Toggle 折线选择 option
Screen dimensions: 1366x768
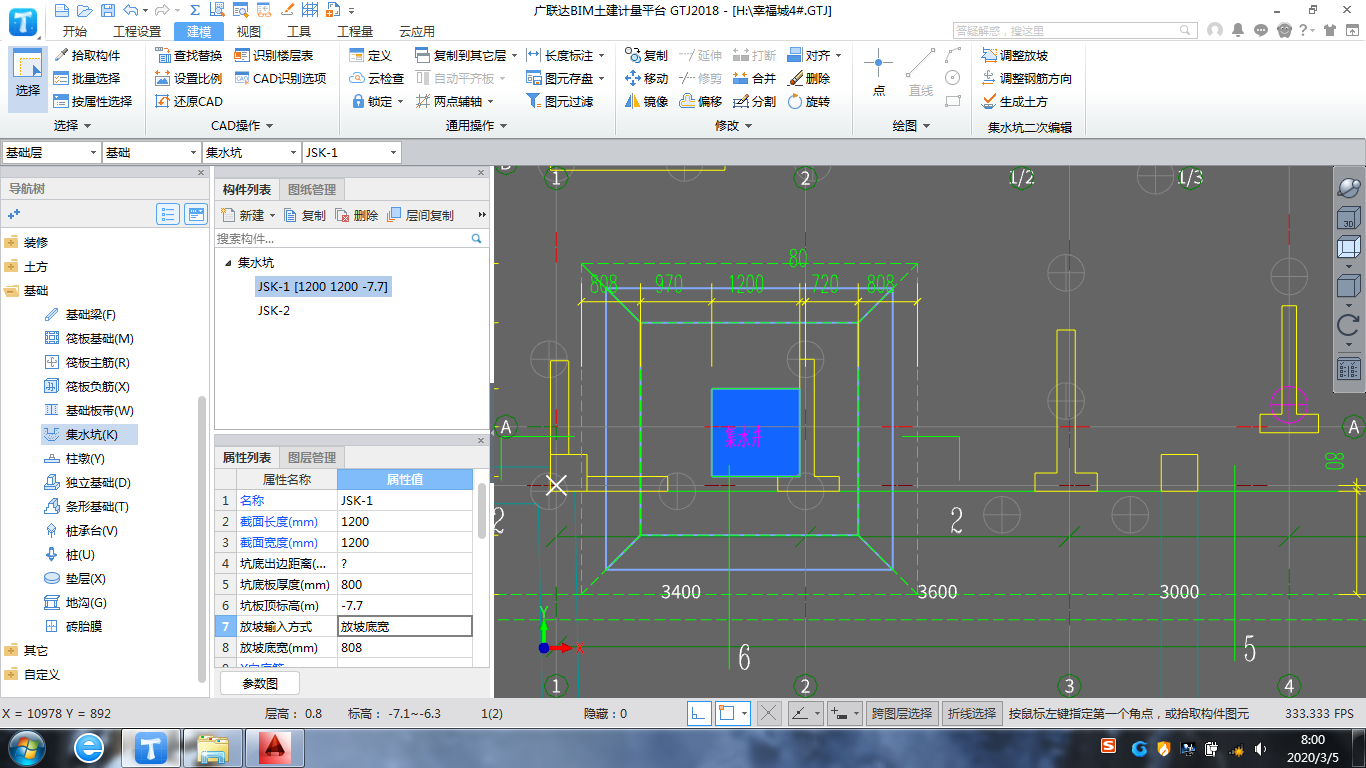[x=973, y=713]
